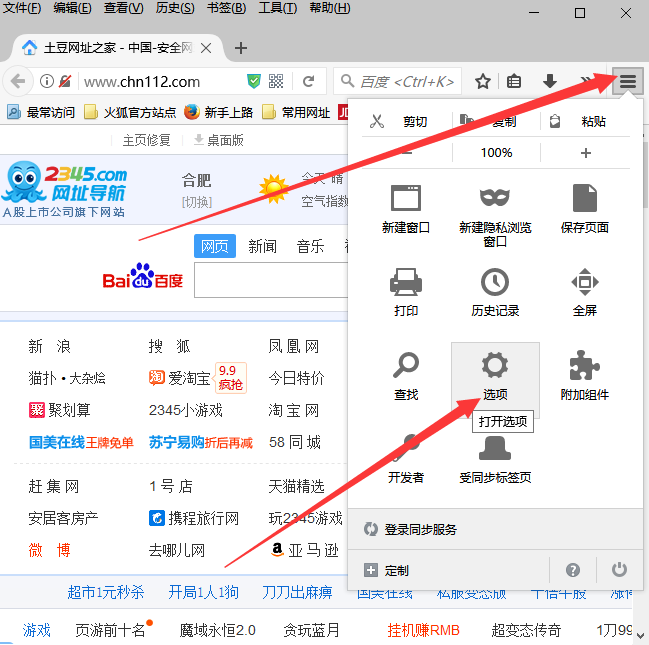The image size is (649, 645).
Task: Open the bookmarks list icon
Action: [x=514, y=81]
